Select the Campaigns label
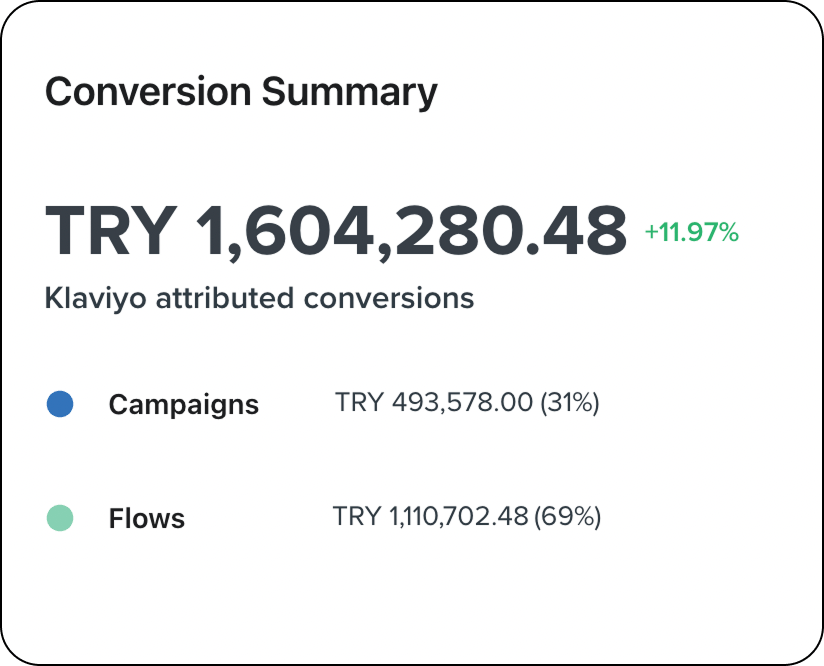This screenshot has height=666, width=824. coord(183,405)
